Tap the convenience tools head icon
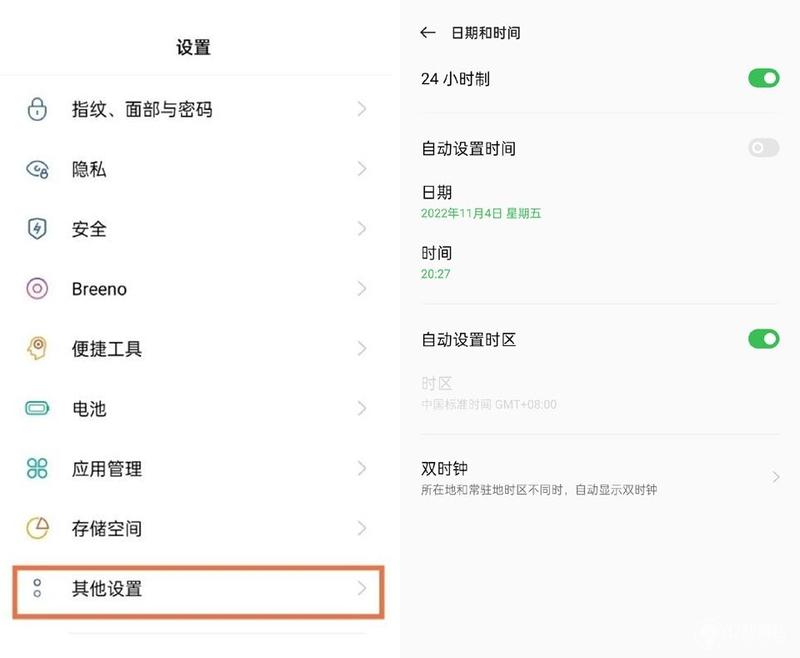Screen dimensions: 800x658 37,348
